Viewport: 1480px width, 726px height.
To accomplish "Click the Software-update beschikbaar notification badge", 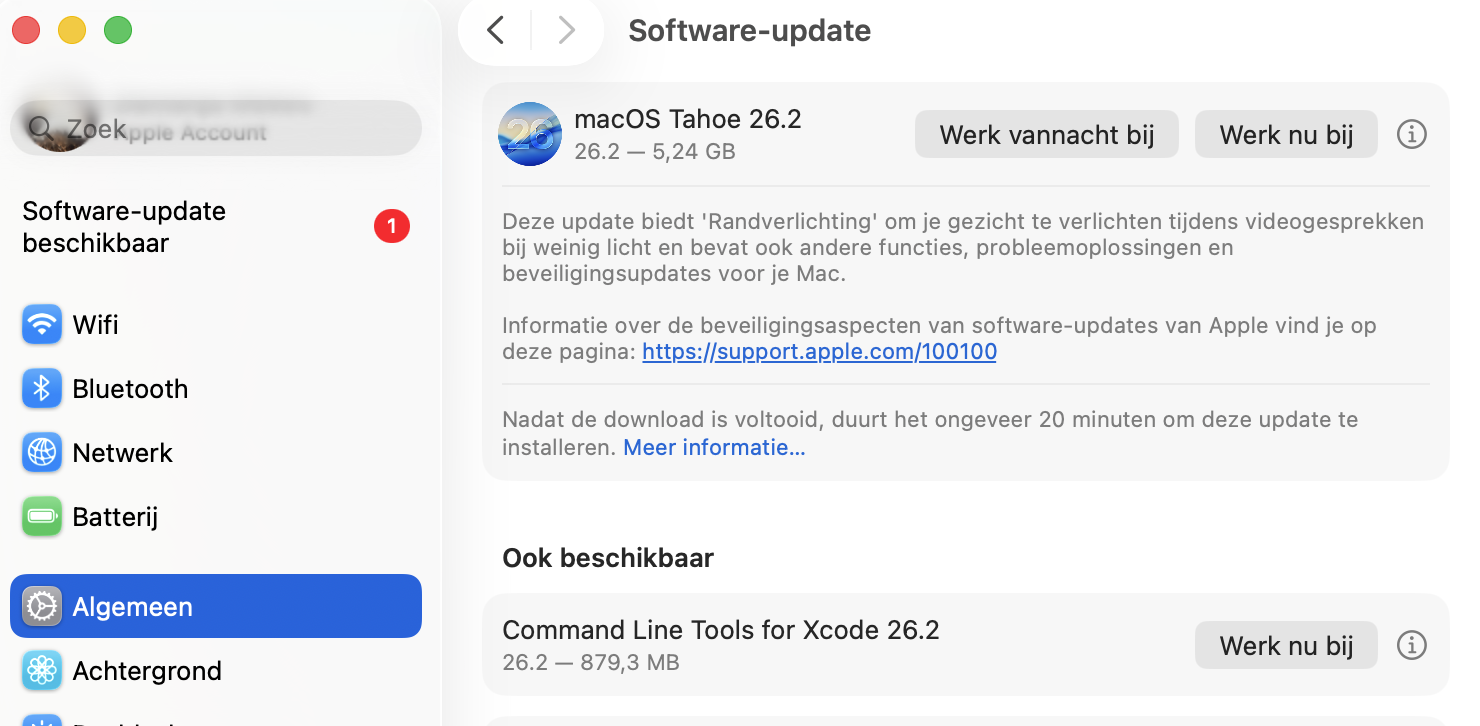I will 392,226.
